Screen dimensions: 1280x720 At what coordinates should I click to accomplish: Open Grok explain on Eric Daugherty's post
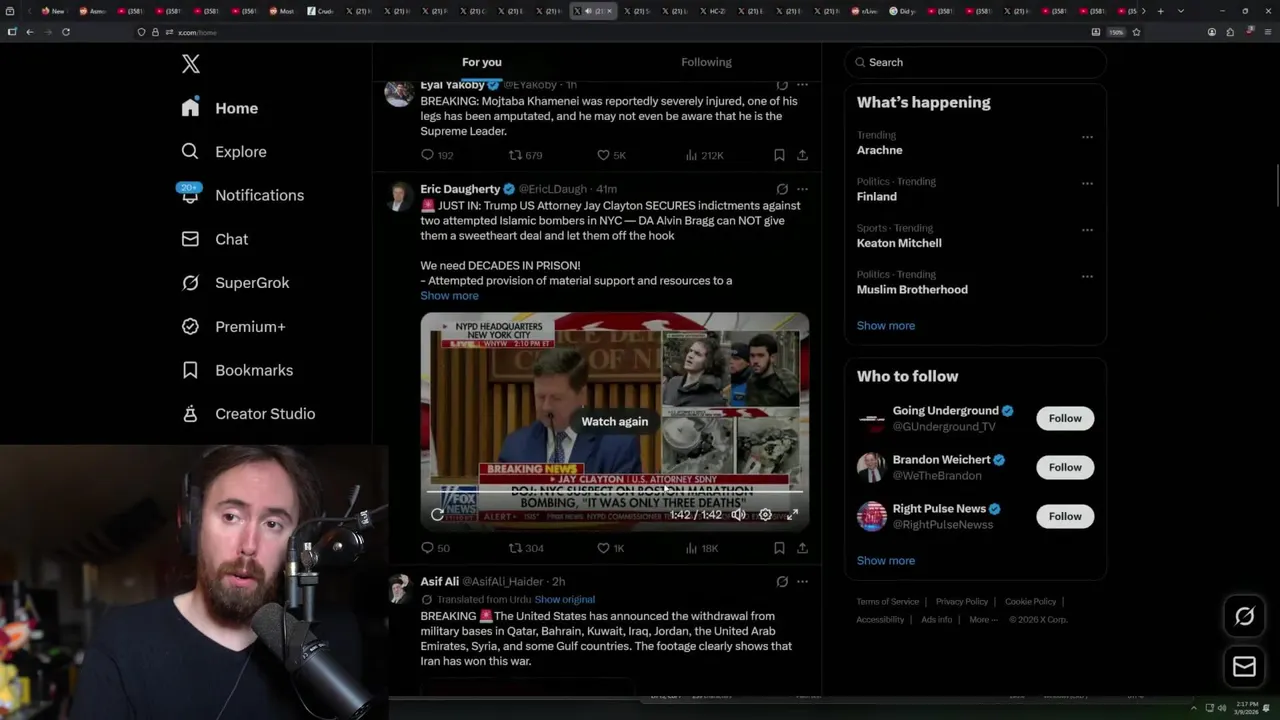[x=782, y=189]
